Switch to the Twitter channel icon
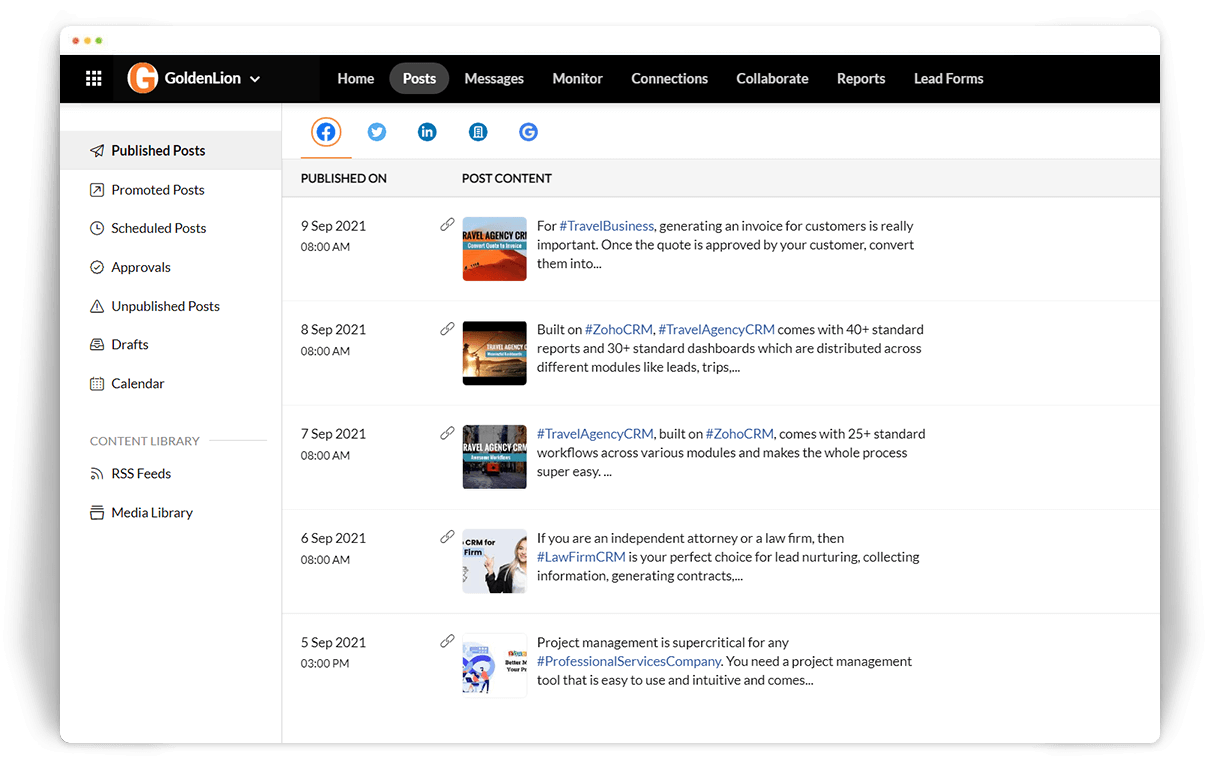Screen dimensions: 1208x760 (377, 132)
